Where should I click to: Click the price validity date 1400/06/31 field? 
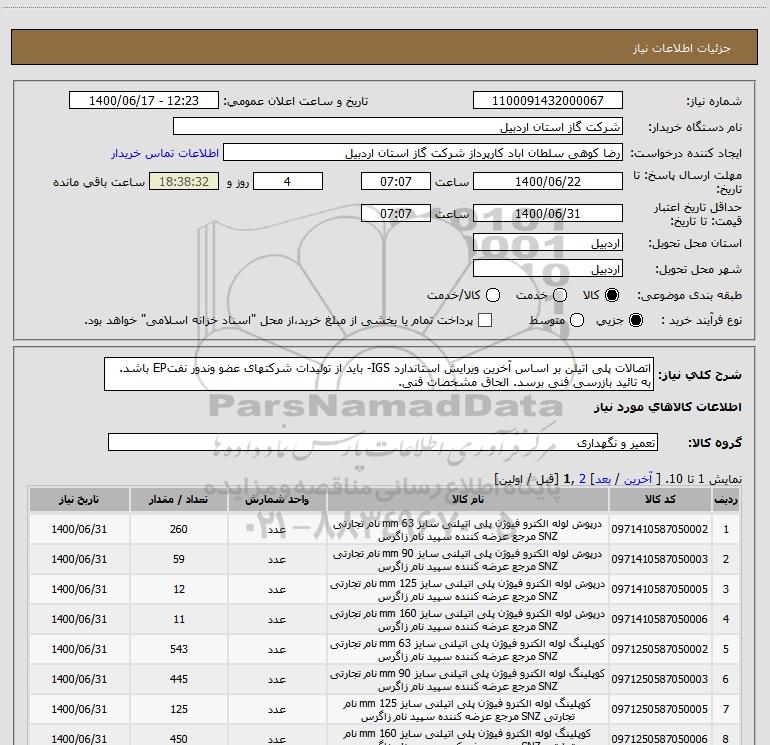pyautogui.click(x=548, y=213)
